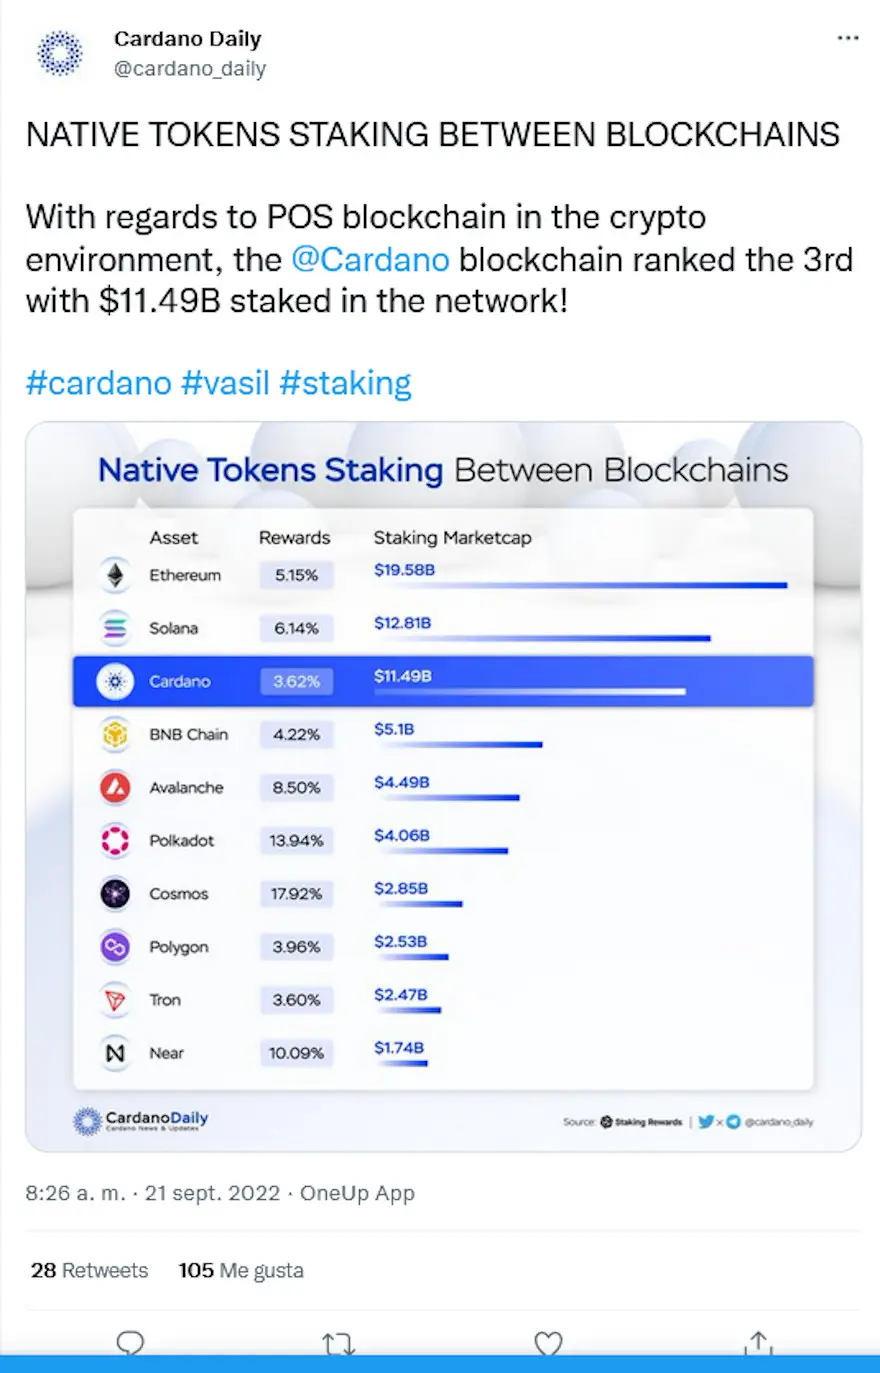Click the Ethereum logo in the chart
The height and width of the screenshot is (1373, 880).
point(116,575)
